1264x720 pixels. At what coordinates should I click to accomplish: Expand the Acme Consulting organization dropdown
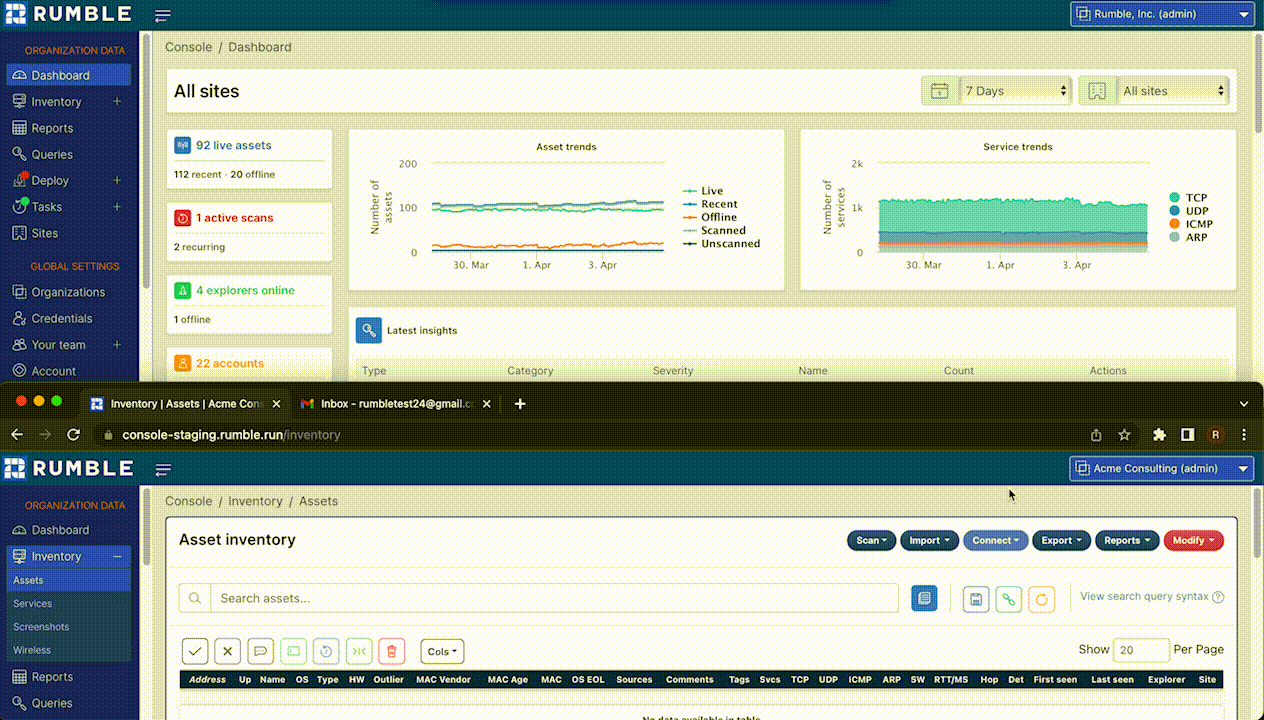click(x=1160, y=468)
